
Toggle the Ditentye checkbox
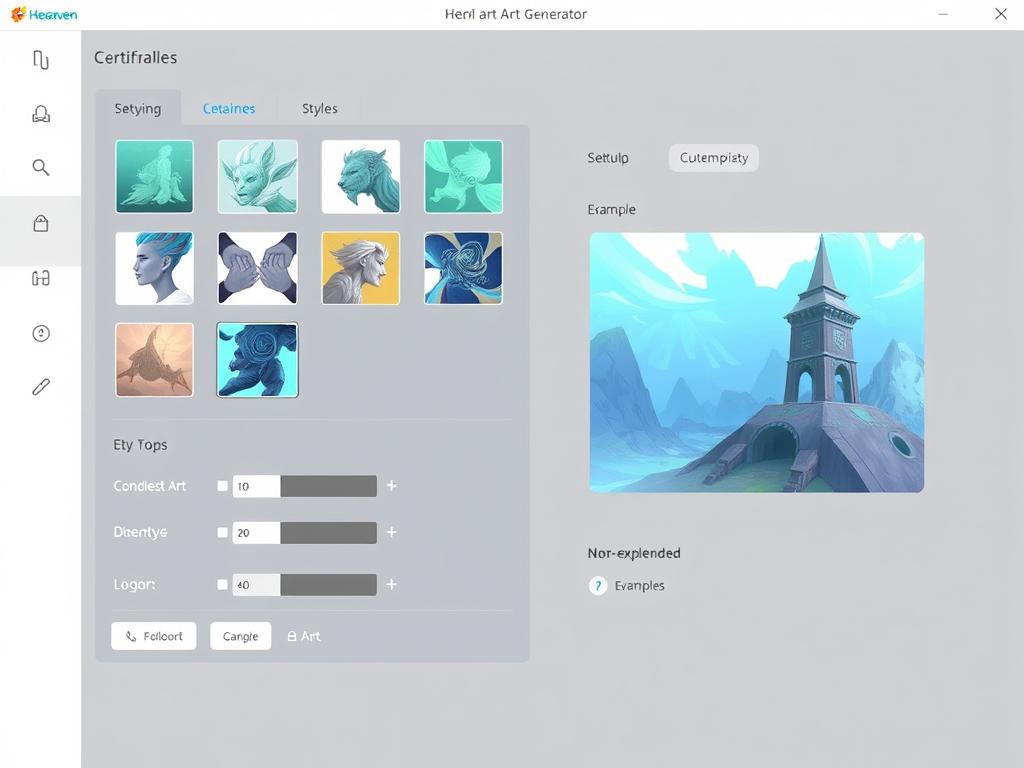click(223, 532)
